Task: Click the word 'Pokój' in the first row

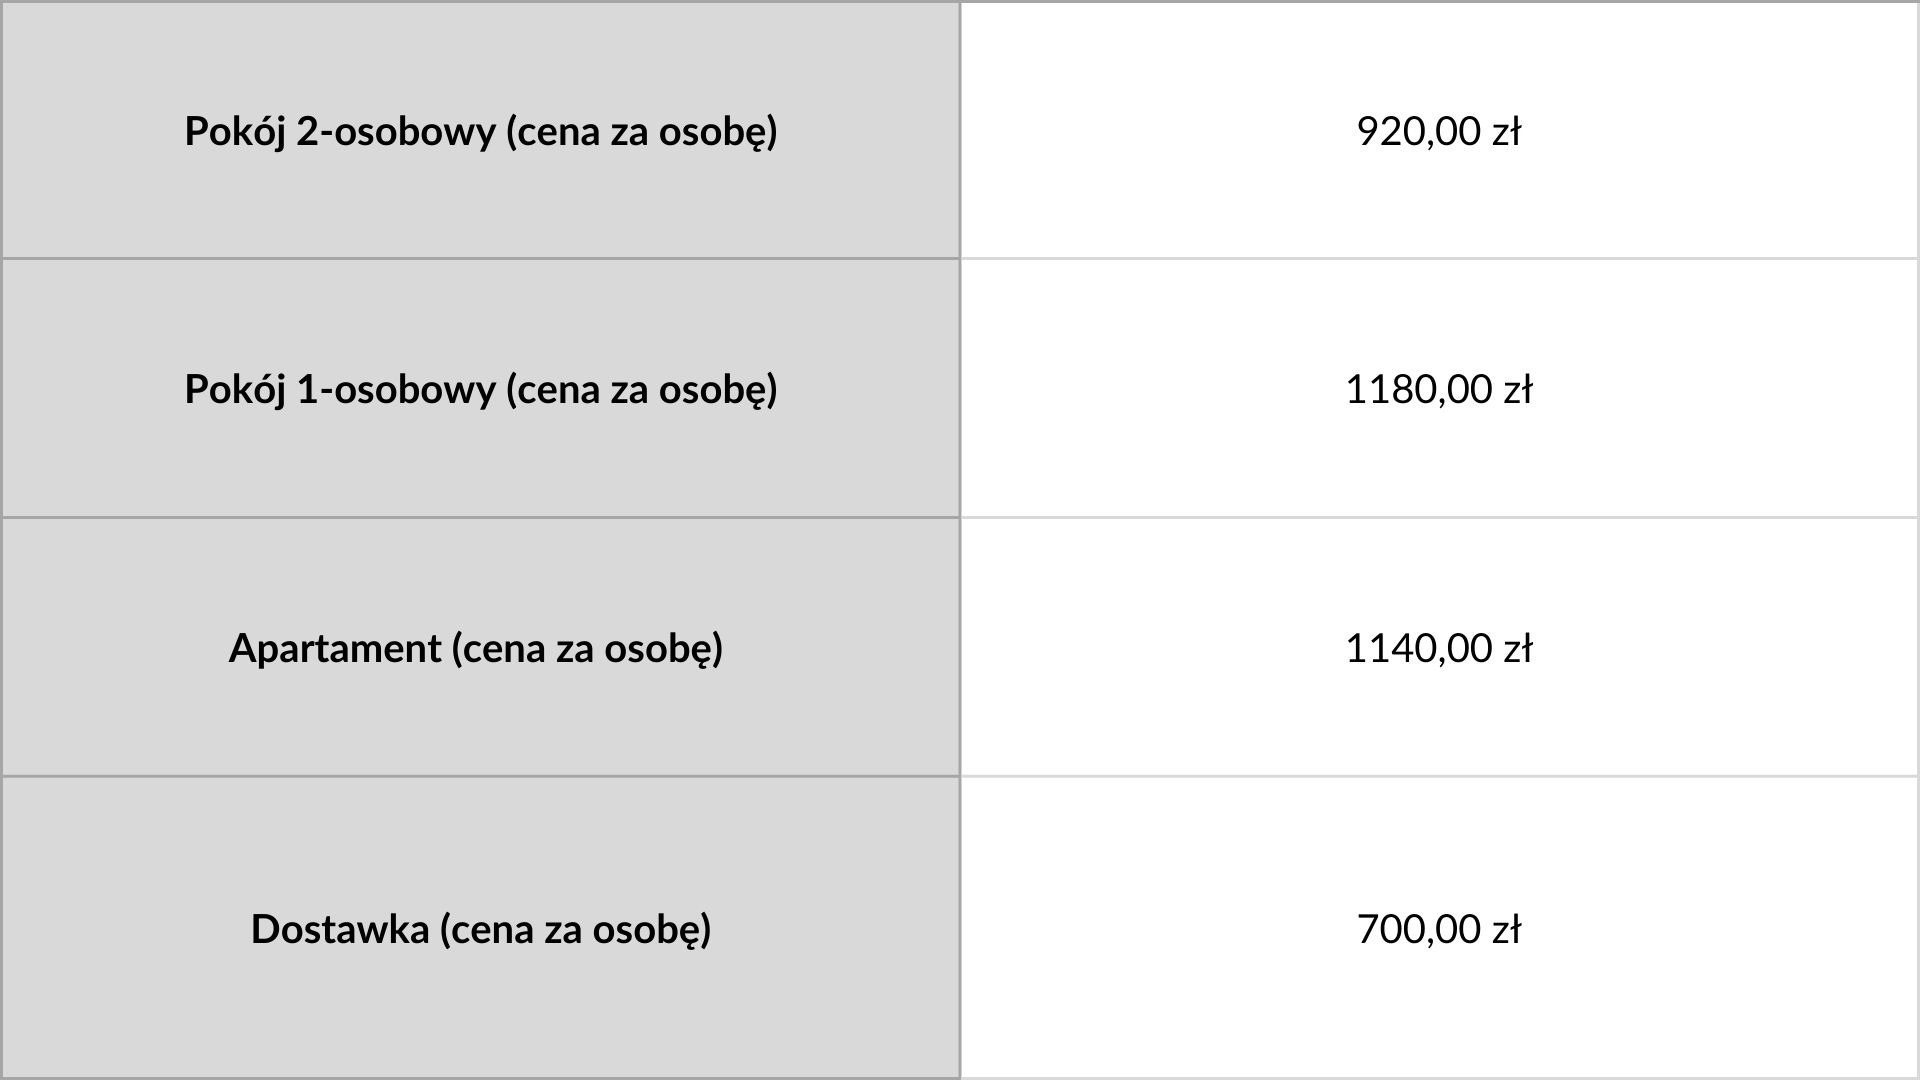Action: tap(235, 132)
